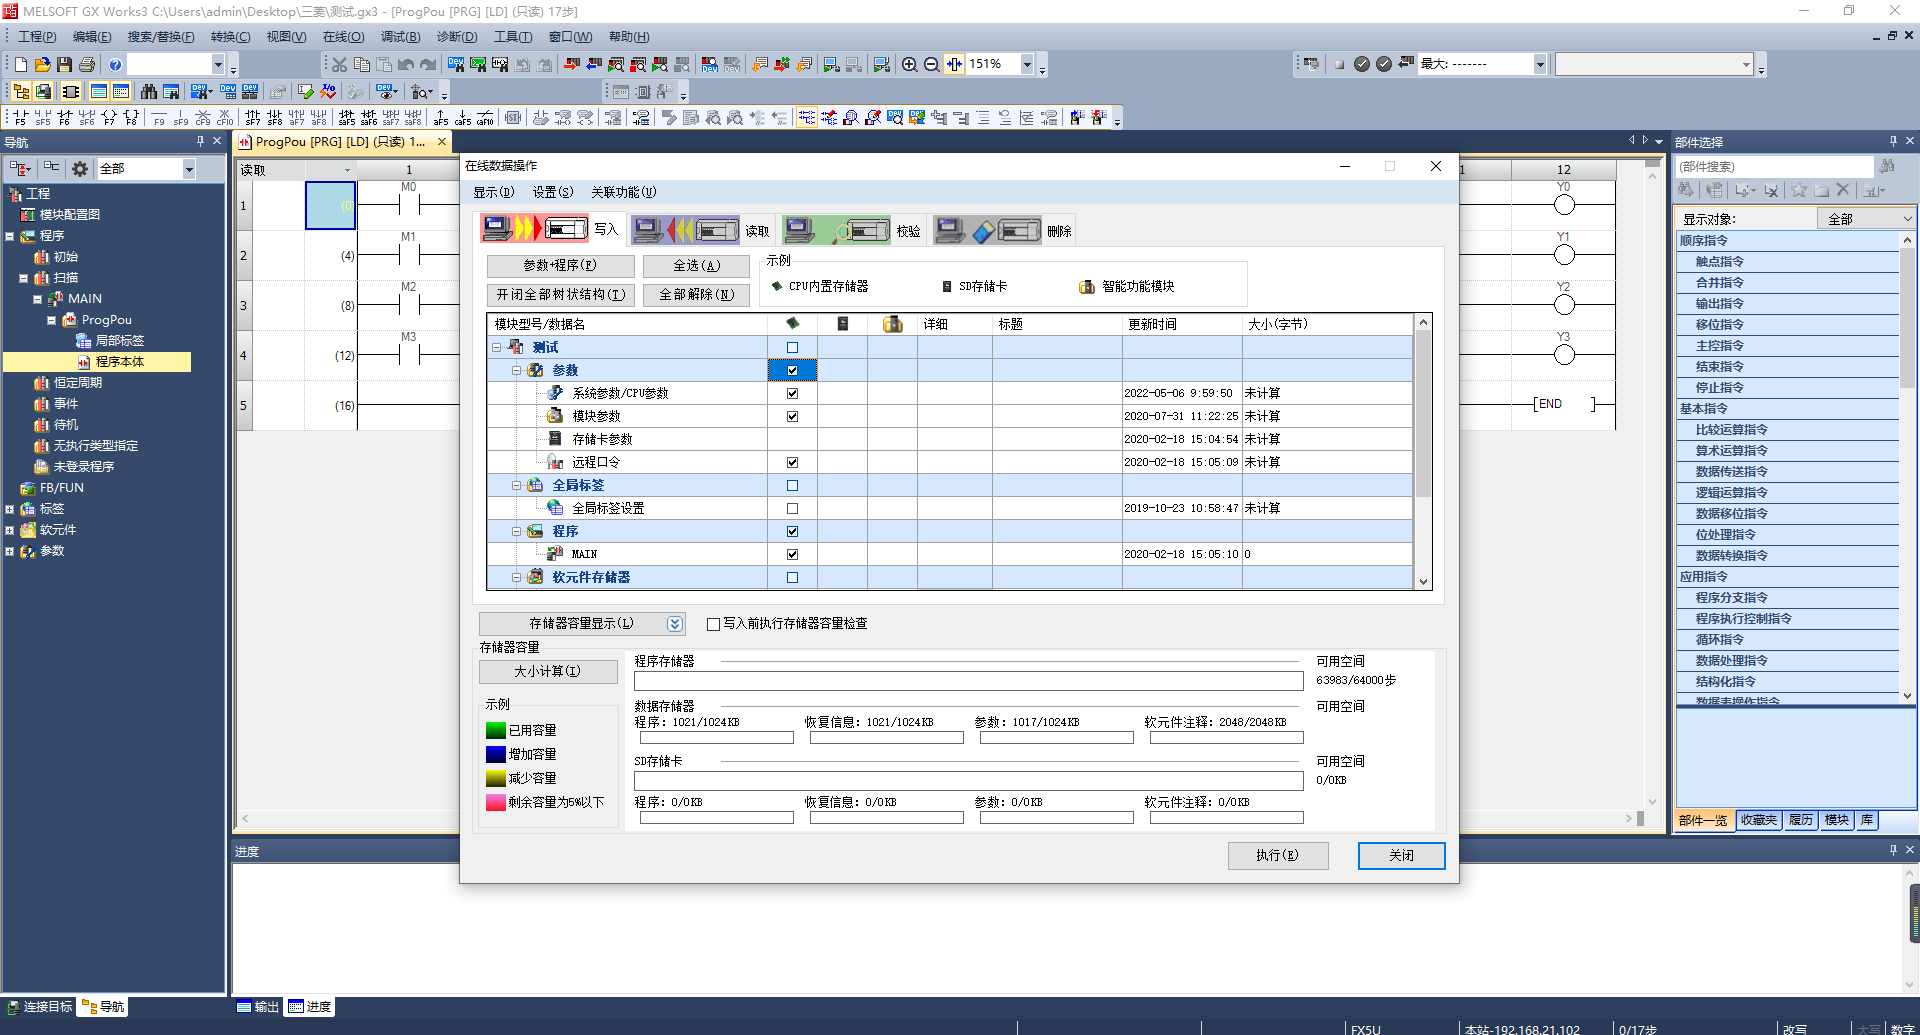Viewport: 1920px width, 1035px height.
Task: Insert horizontal line with F9 icon
Action: tap(159, 117)
